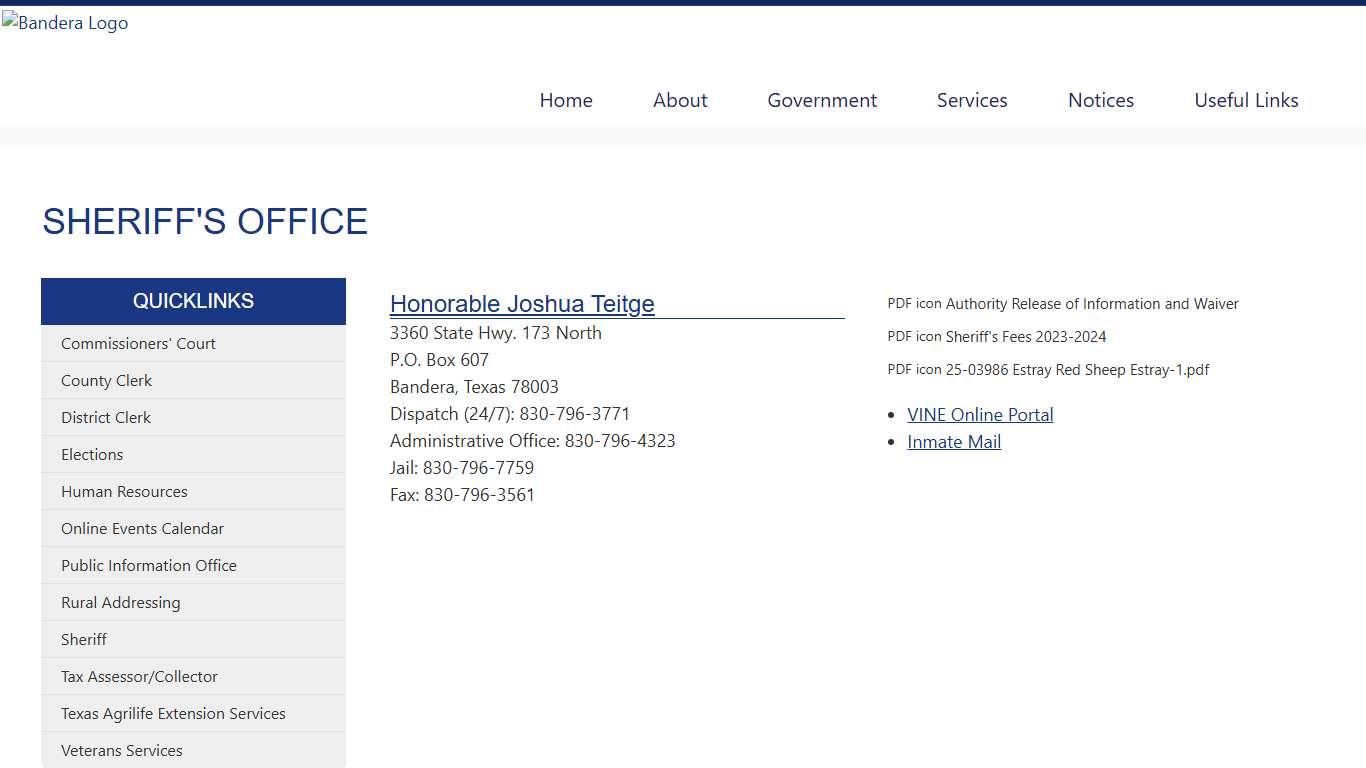Open Estray Red Sheep PDF document

1076,370
